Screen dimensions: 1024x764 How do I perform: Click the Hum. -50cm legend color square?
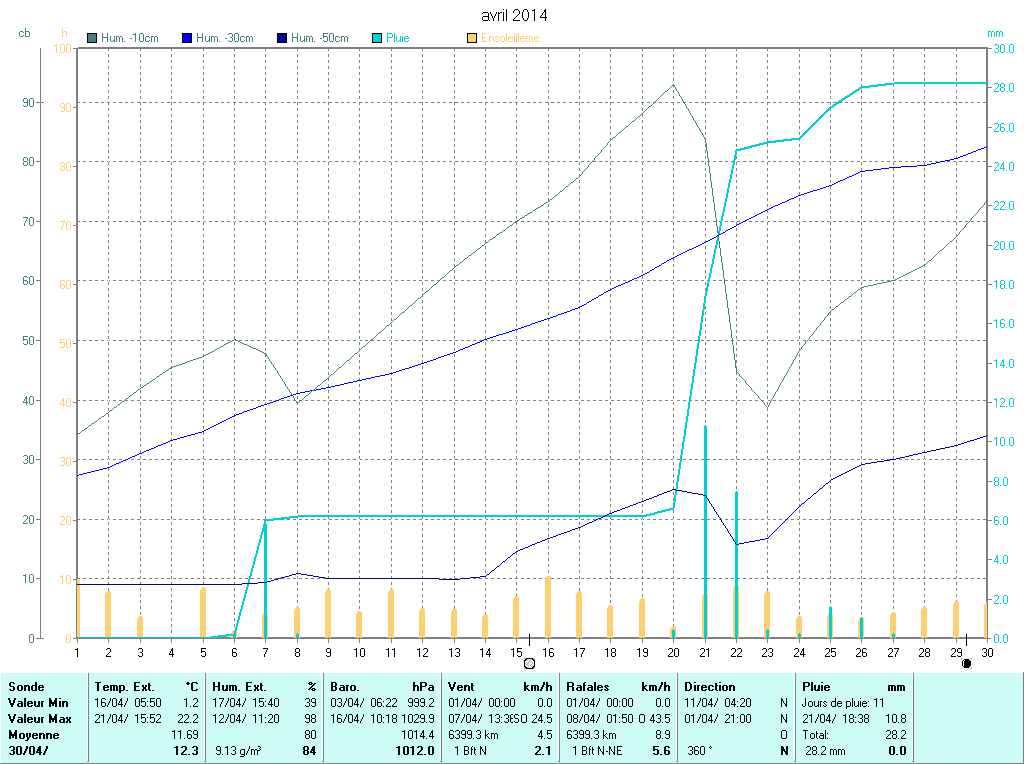coord(282,38)
